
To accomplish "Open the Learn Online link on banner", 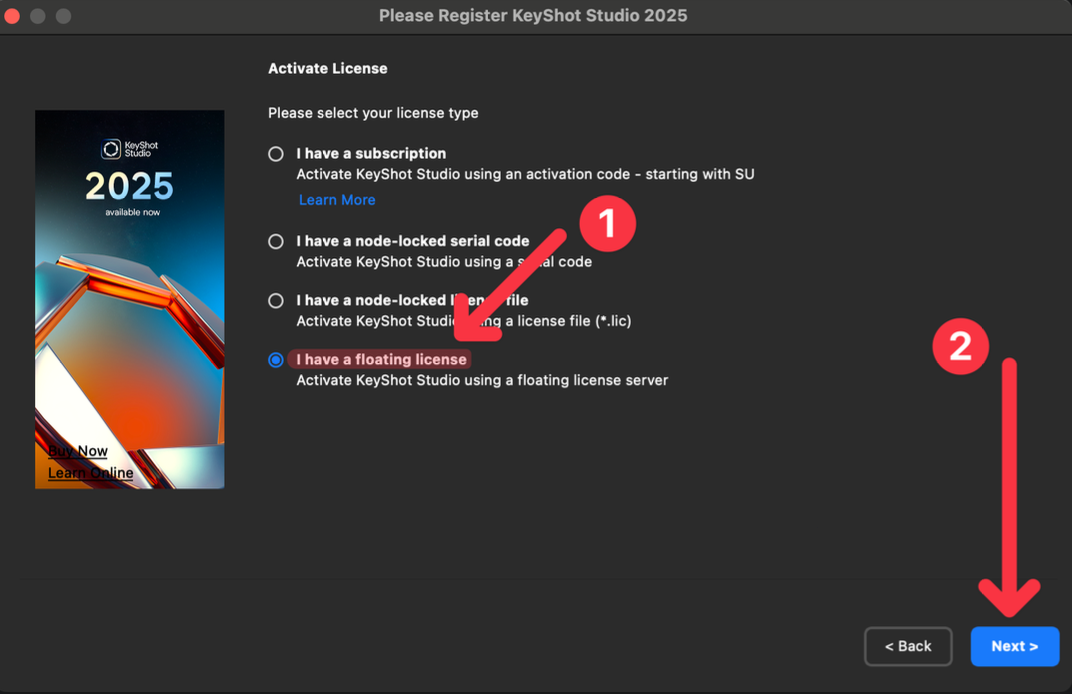I will tap(91, 473).
